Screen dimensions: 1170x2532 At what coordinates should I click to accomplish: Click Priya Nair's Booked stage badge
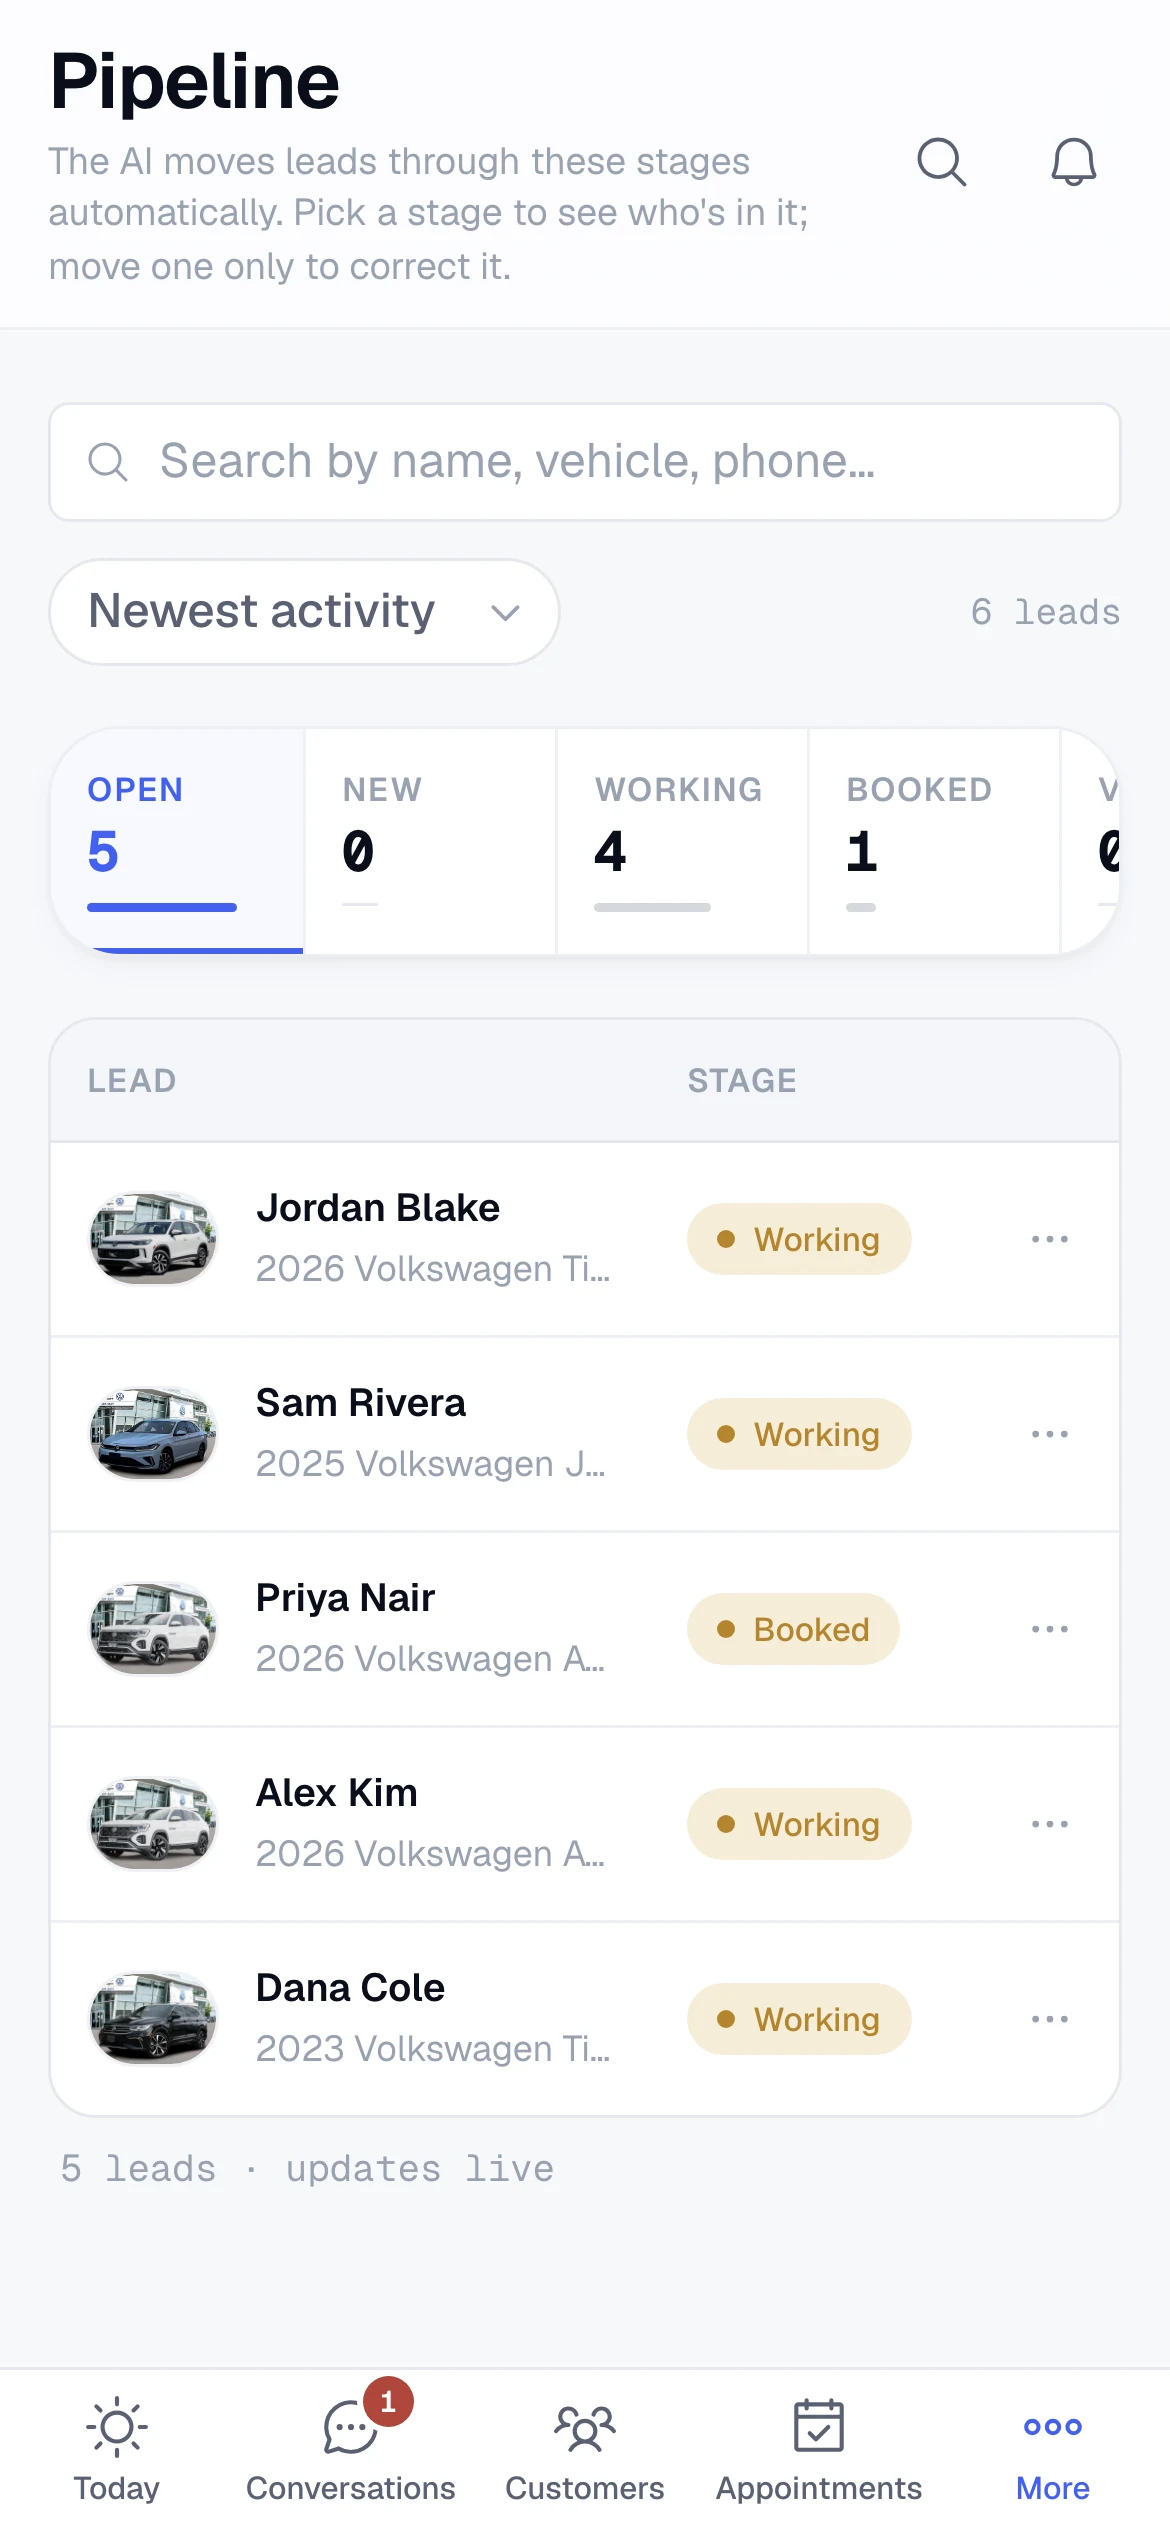[793, 1629]
